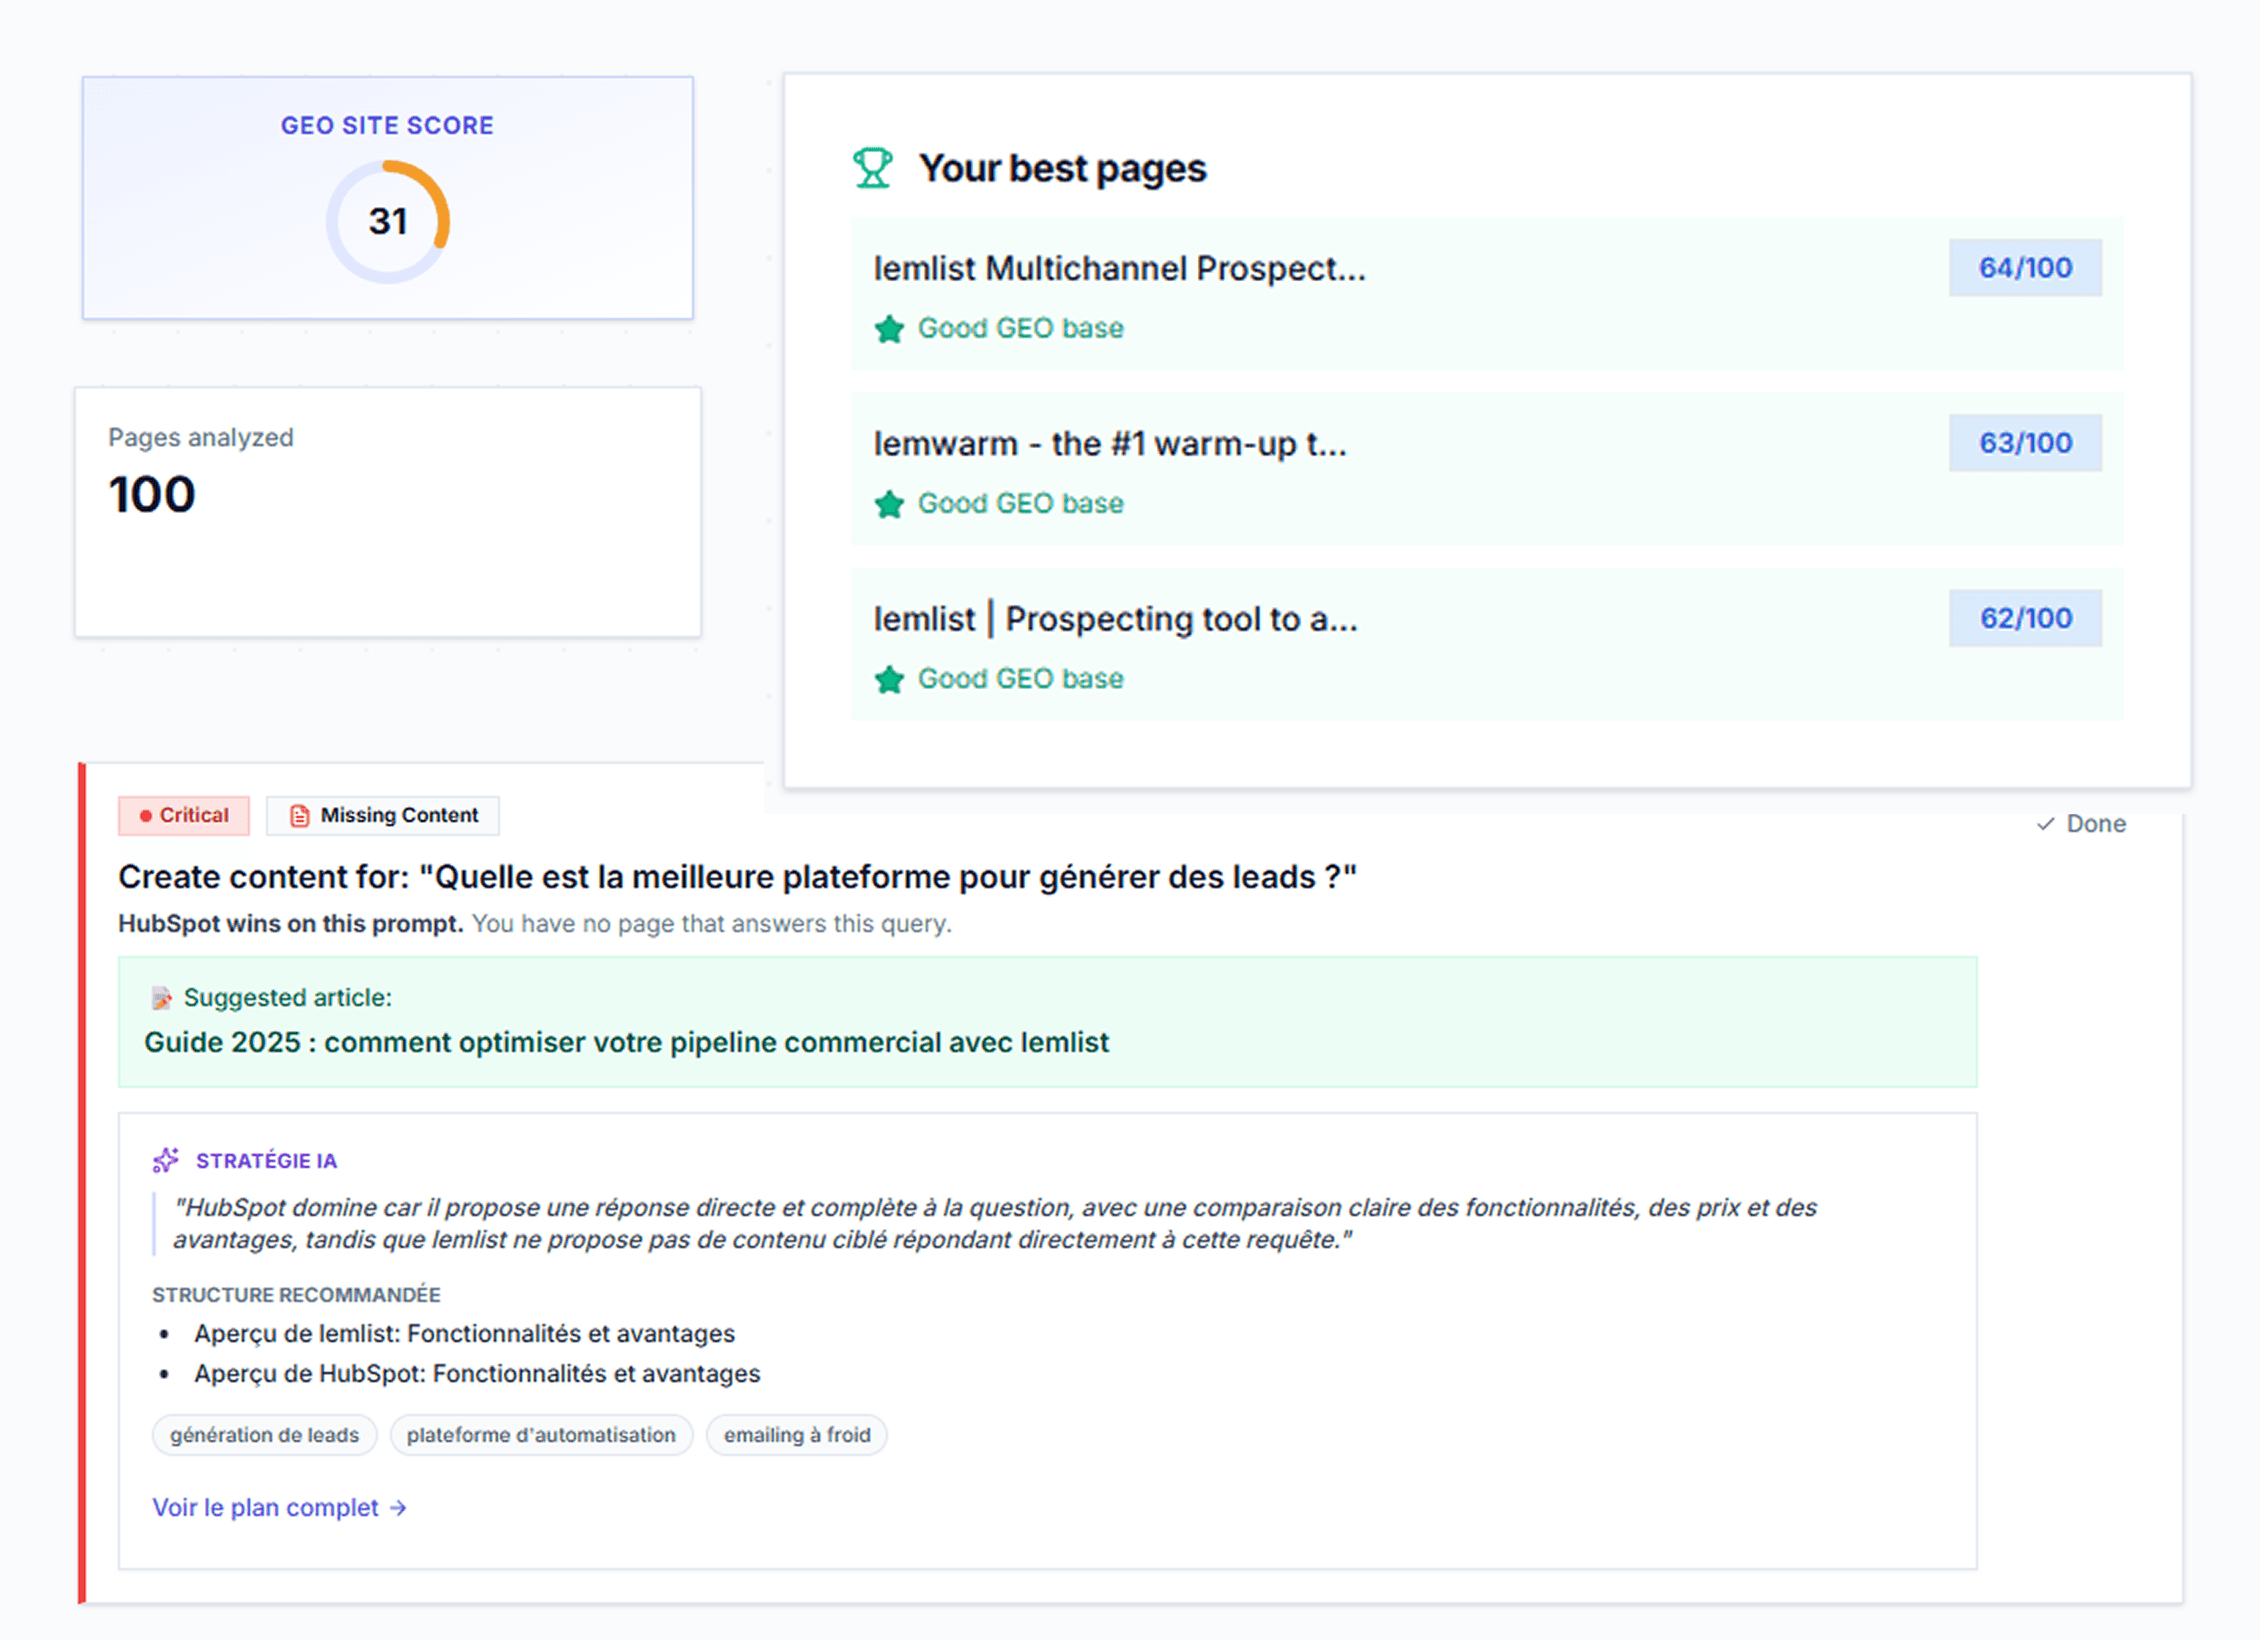
Task: Toggle the Critical label on the recommendation card
Action: [183, 815]
